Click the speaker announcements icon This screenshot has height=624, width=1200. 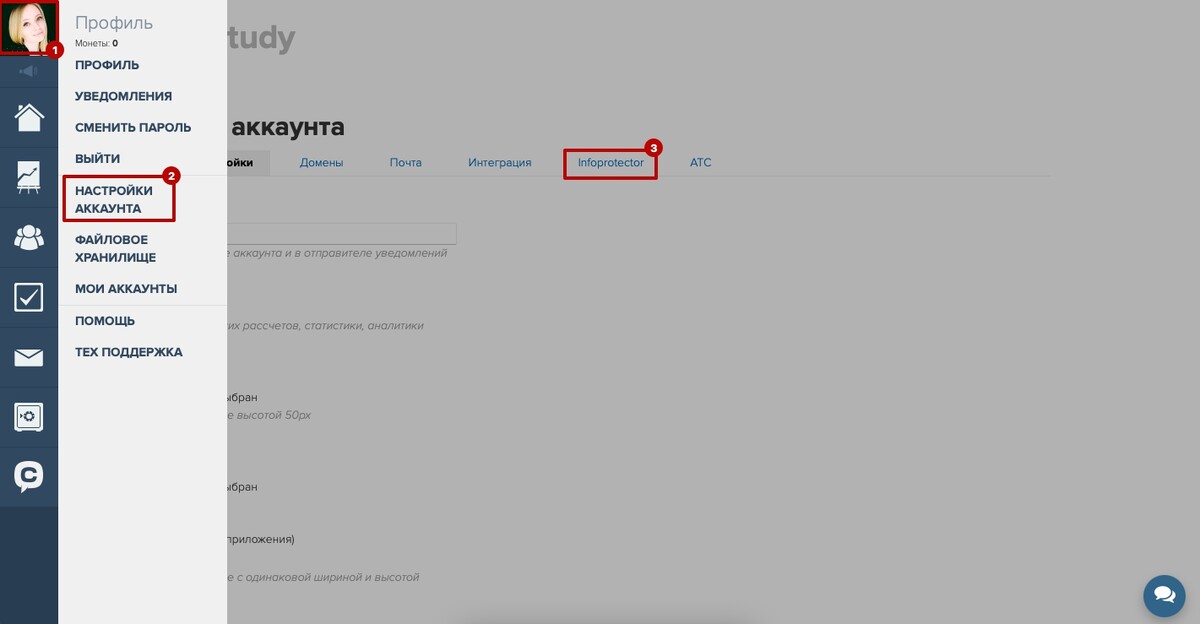click(29, 71)
